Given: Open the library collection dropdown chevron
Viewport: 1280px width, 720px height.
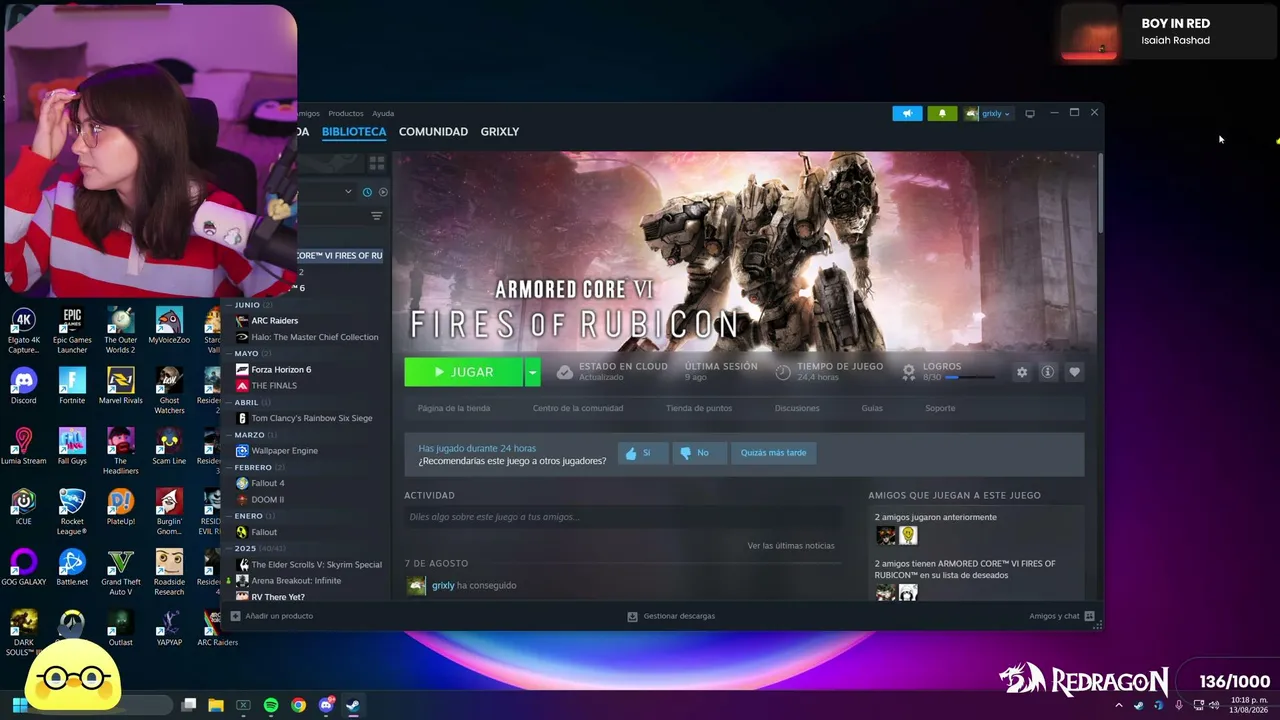Looking at the screenshot, I should pyautogui.click(x=348, y=192).
